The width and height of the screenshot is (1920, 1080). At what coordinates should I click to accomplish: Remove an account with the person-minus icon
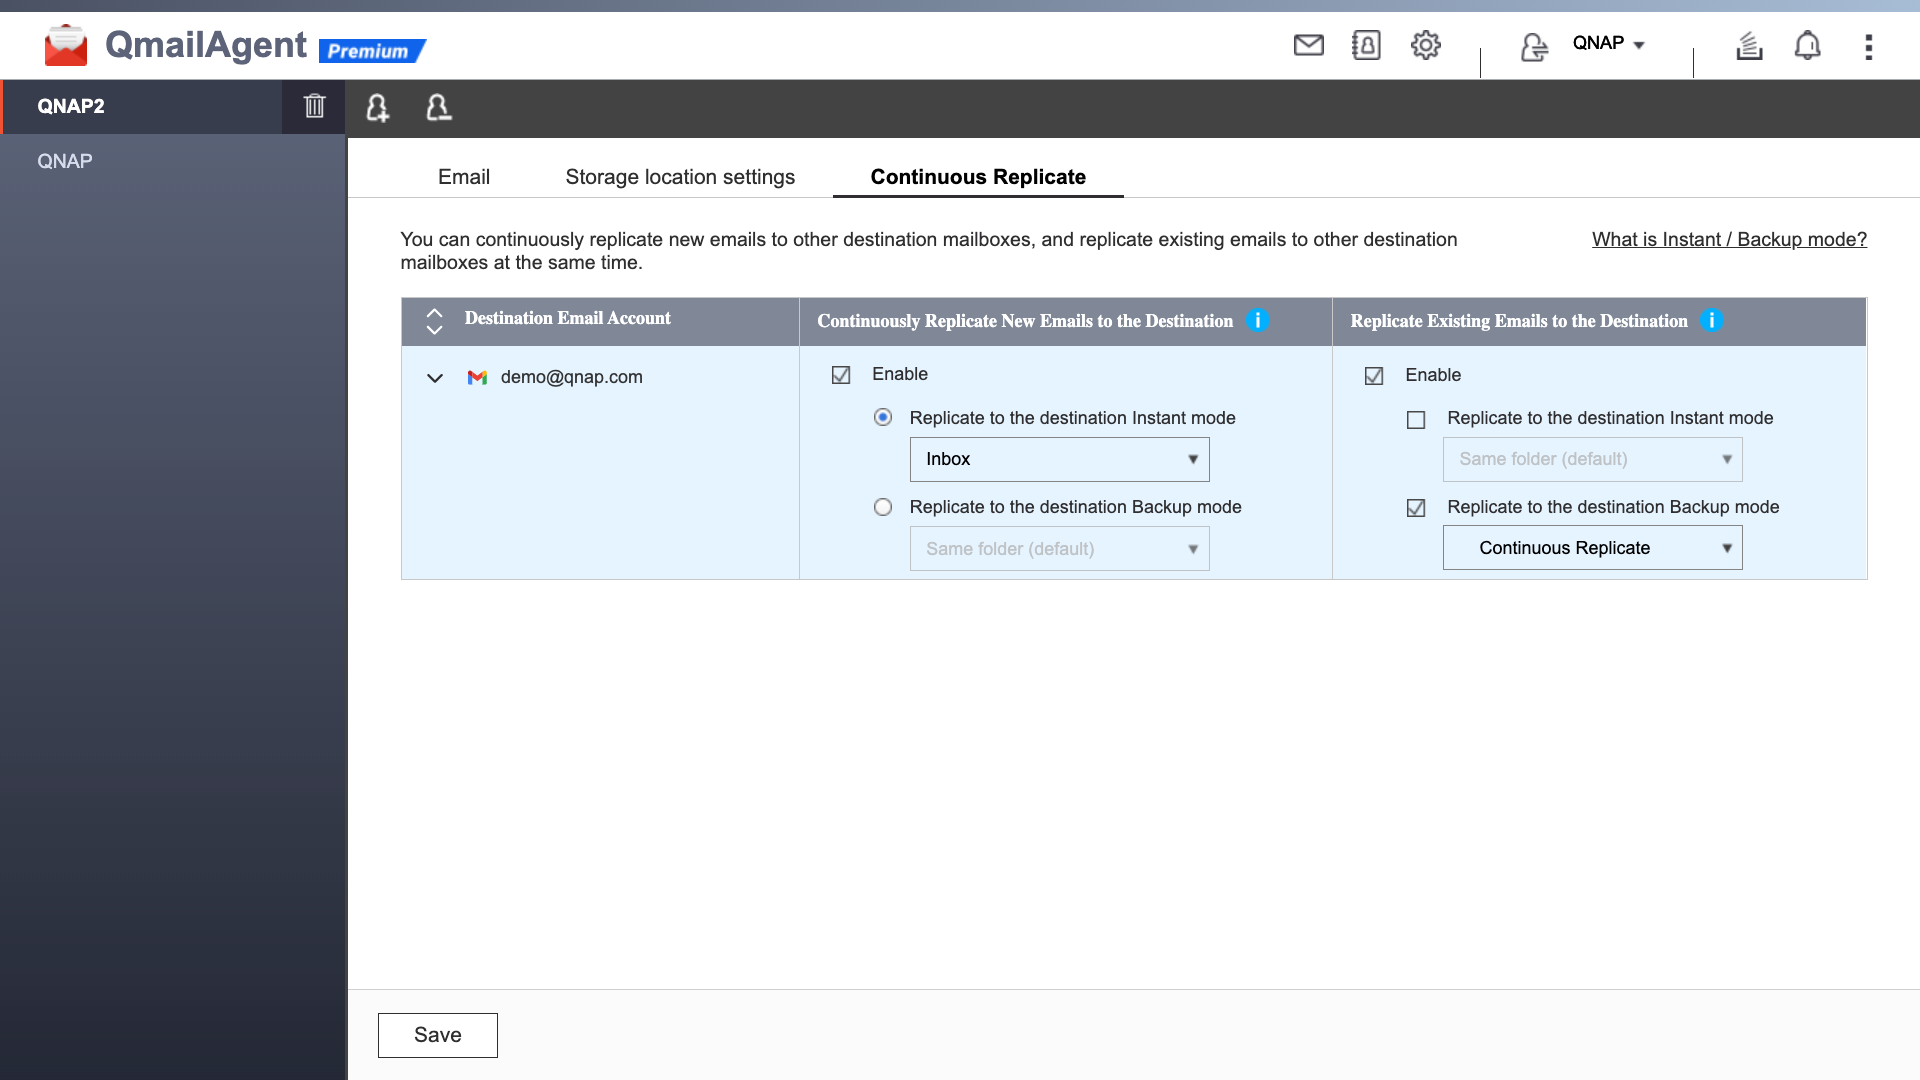point(439,108)
